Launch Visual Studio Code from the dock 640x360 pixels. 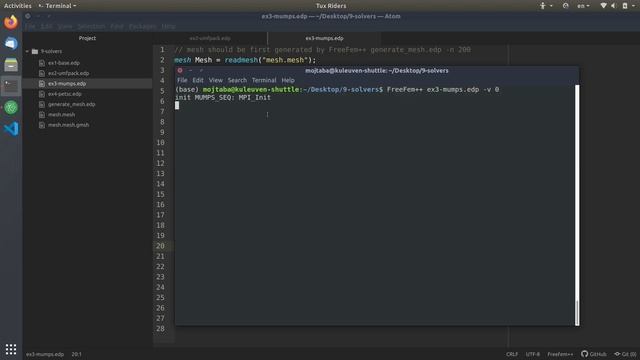(11, 129)
